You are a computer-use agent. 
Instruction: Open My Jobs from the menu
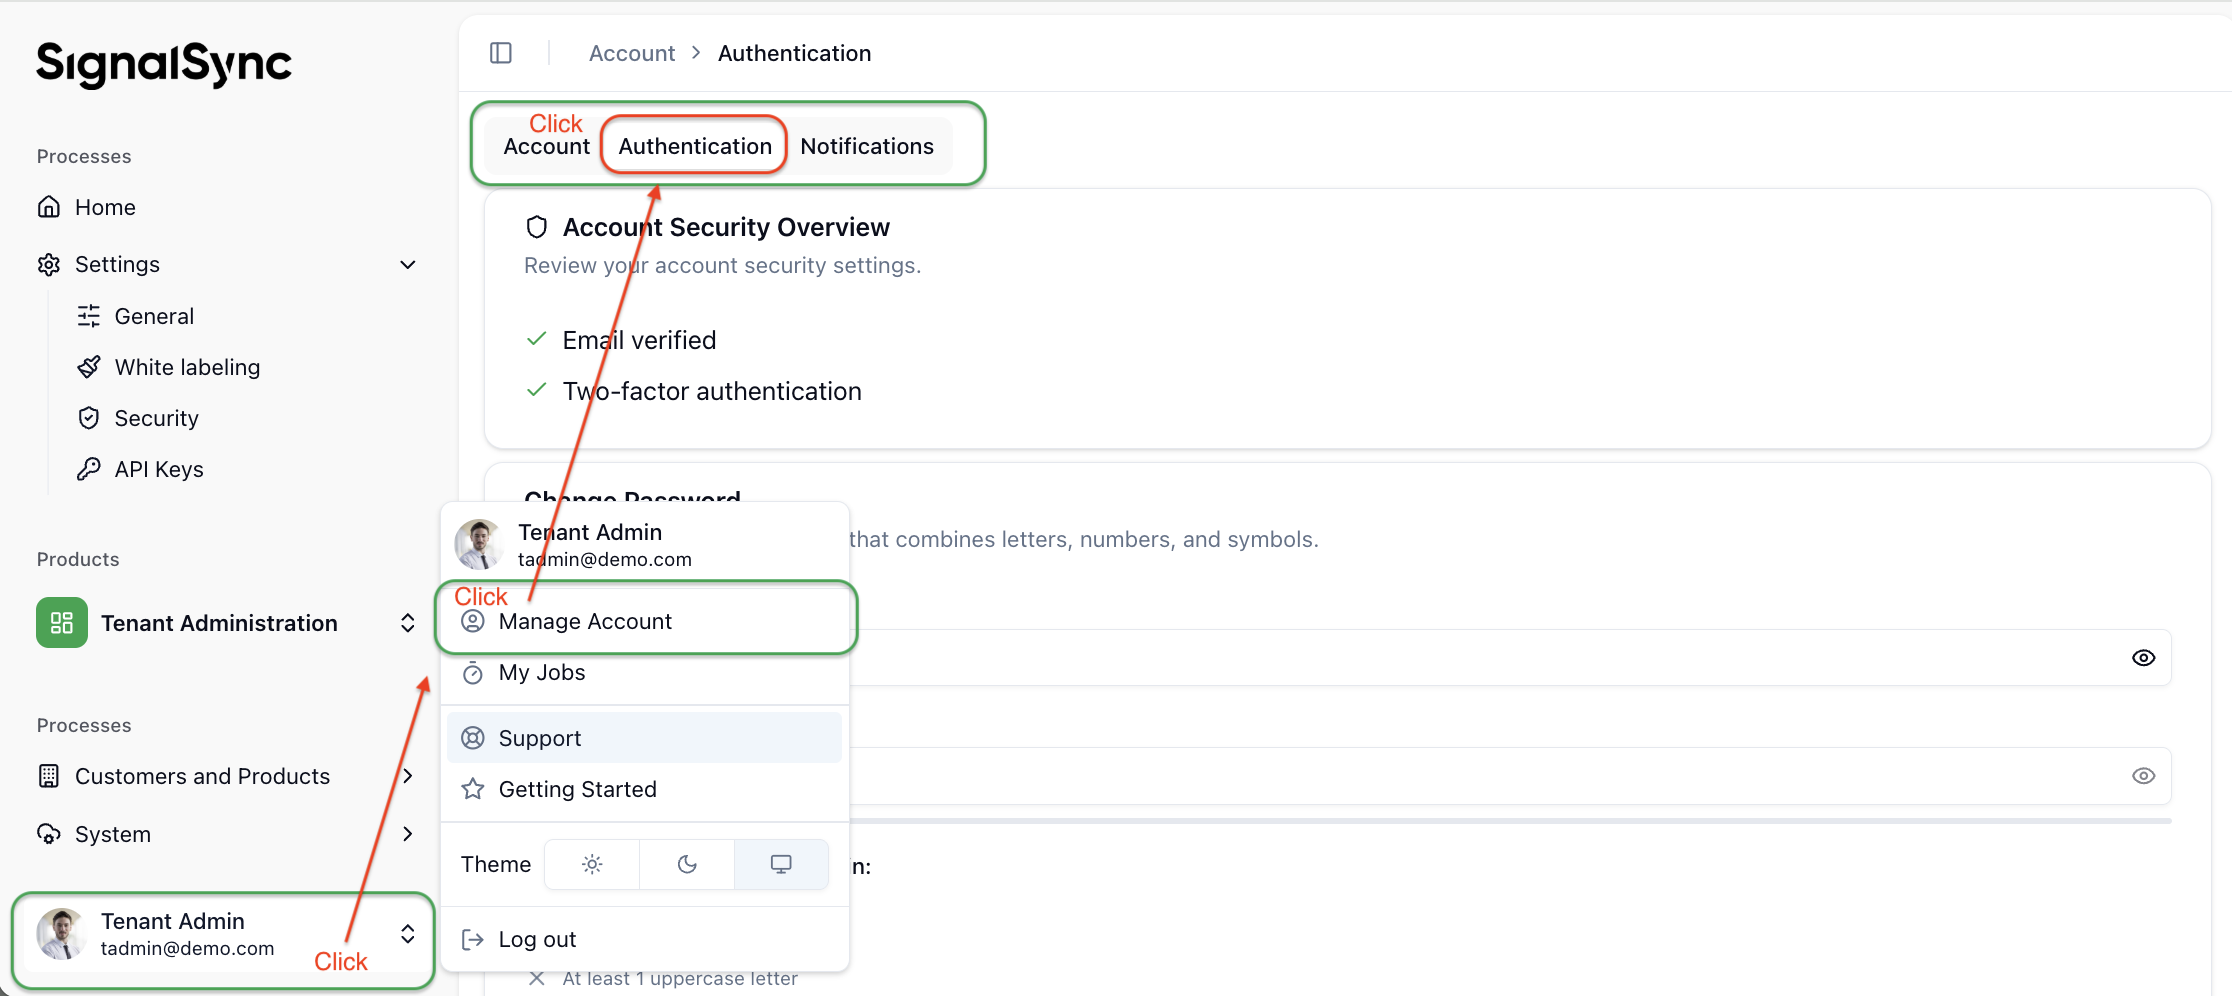(x=645, y=672)
